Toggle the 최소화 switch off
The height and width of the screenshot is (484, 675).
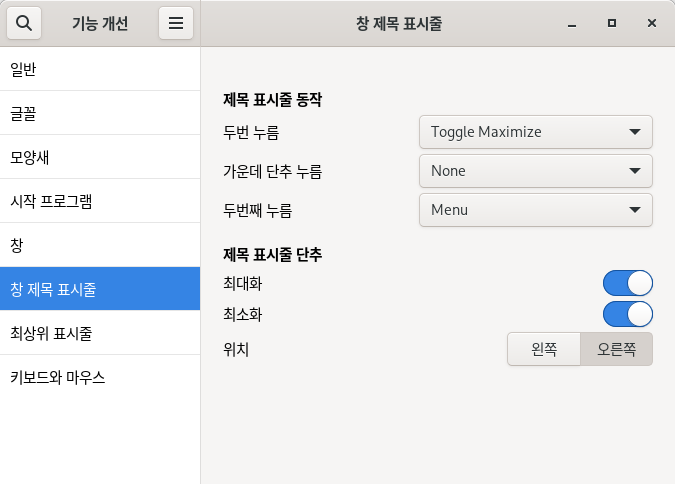[x=628, y=314]
